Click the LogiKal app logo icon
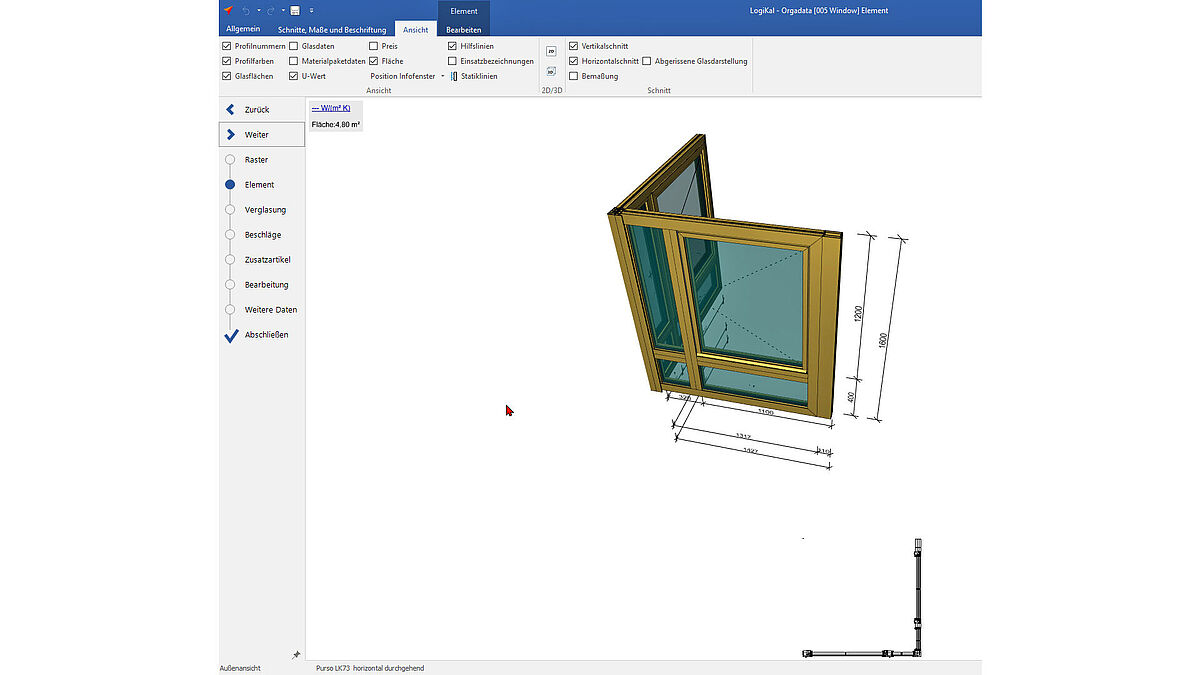This screenshot has width=1200, height=675. (228, 10)
